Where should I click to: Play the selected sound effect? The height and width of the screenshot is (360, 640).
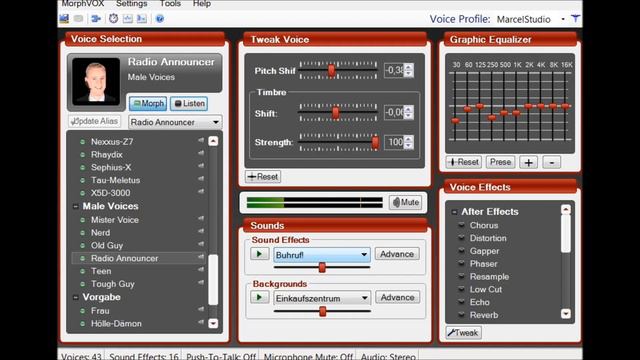(259, 254)
